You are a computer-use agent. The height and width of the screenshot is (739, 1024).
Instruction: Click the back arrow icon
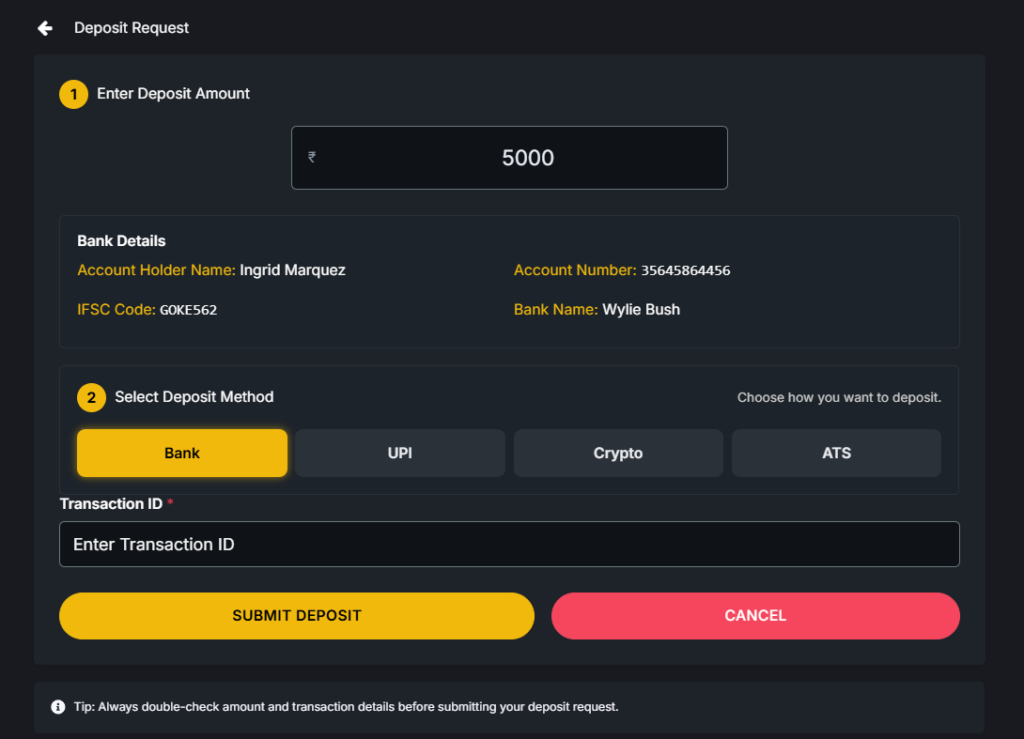tap(45, 28)
